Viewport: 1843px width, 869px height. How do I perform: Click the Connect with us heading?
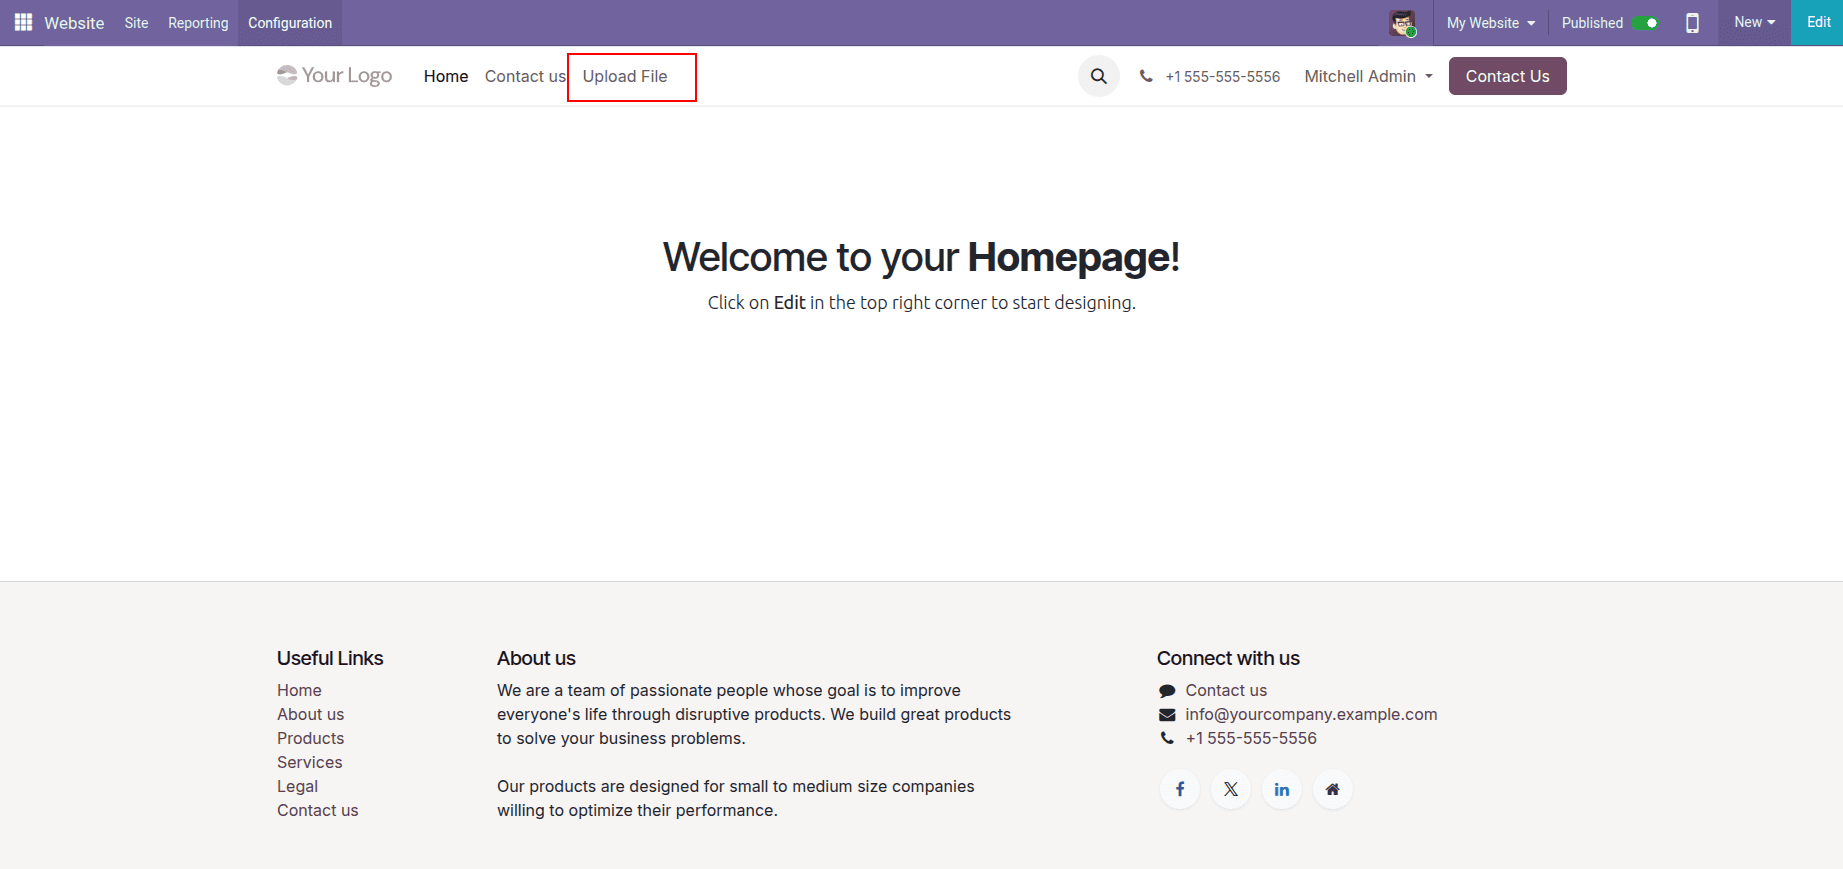tap(1228, 658)
